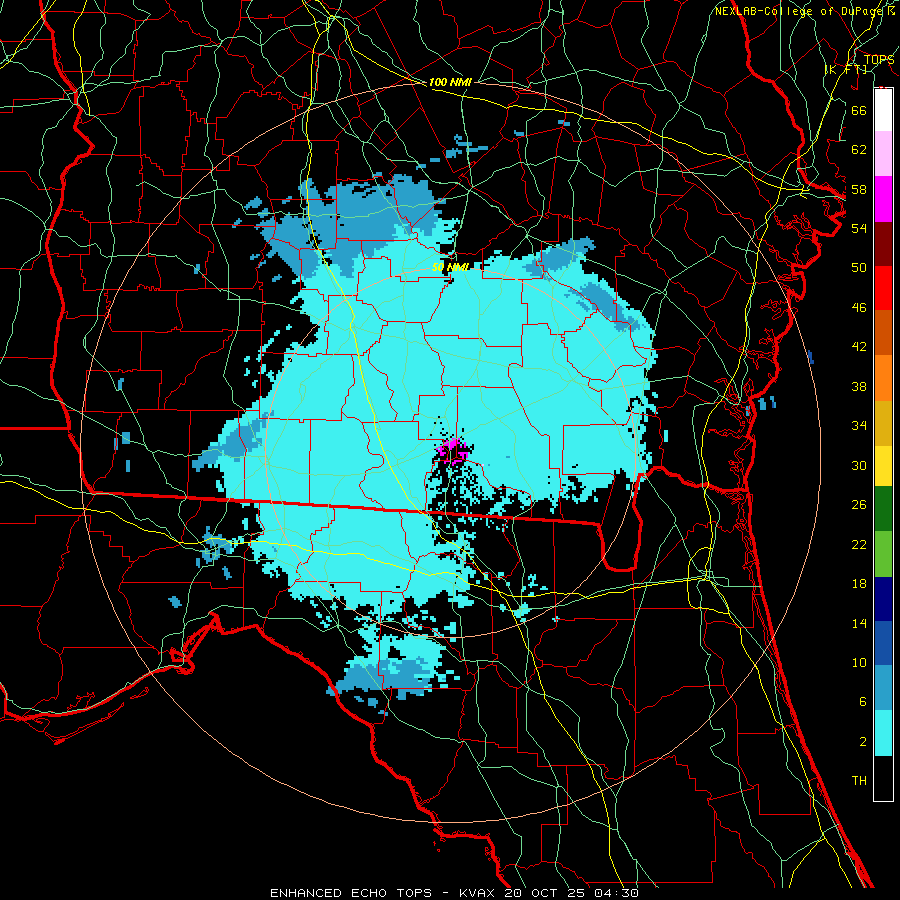This screenshot has height=900, width=900.
Task: Click the dark red legend swatch
Action: click(x=883, y=244)
